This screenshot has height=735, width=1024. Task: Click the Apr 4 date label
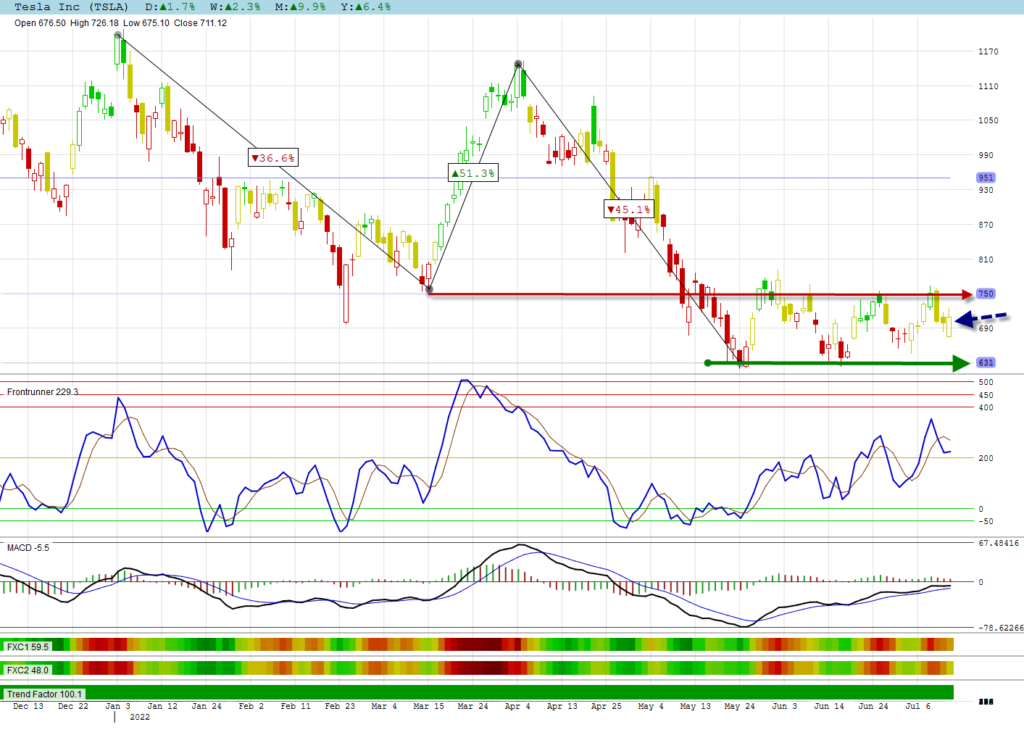(x=517, y=706)
